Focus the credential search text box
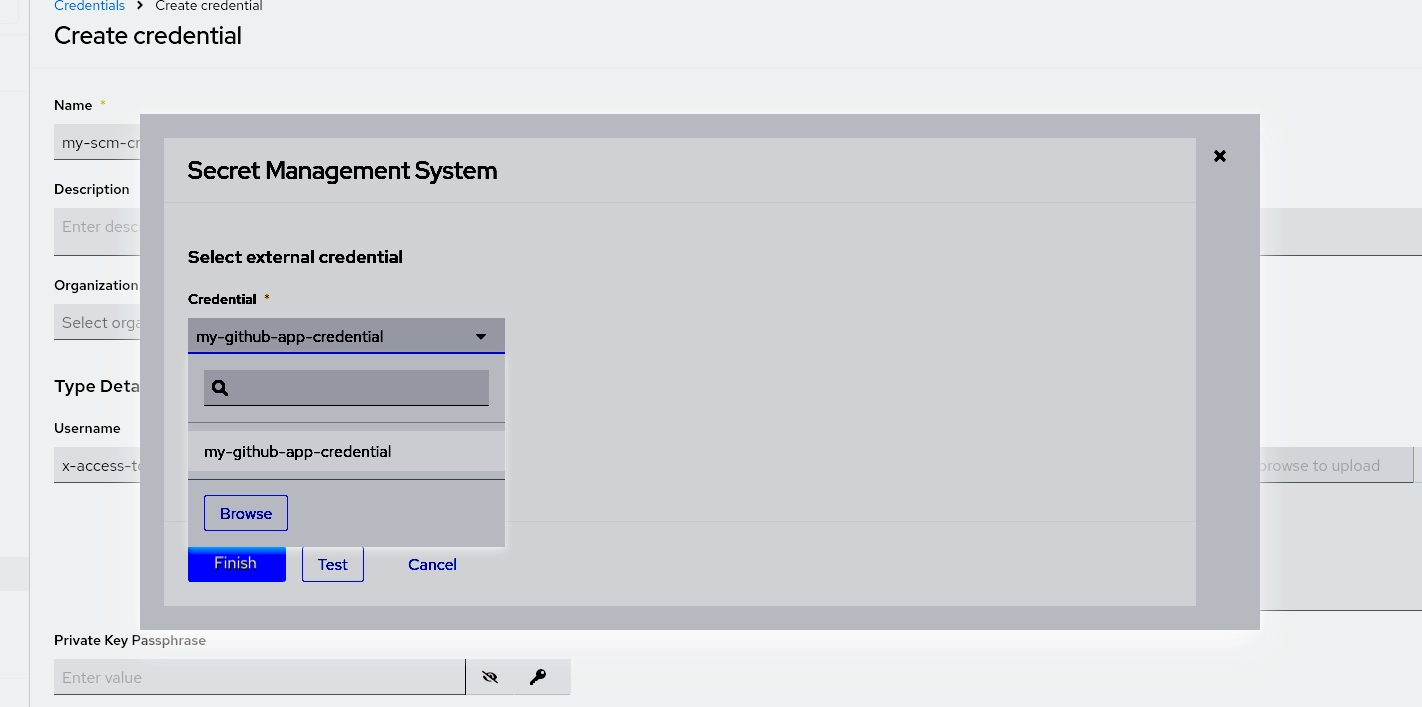Image resolution: width=1422 pixels, height=707 pixels. tap(360, 388)
